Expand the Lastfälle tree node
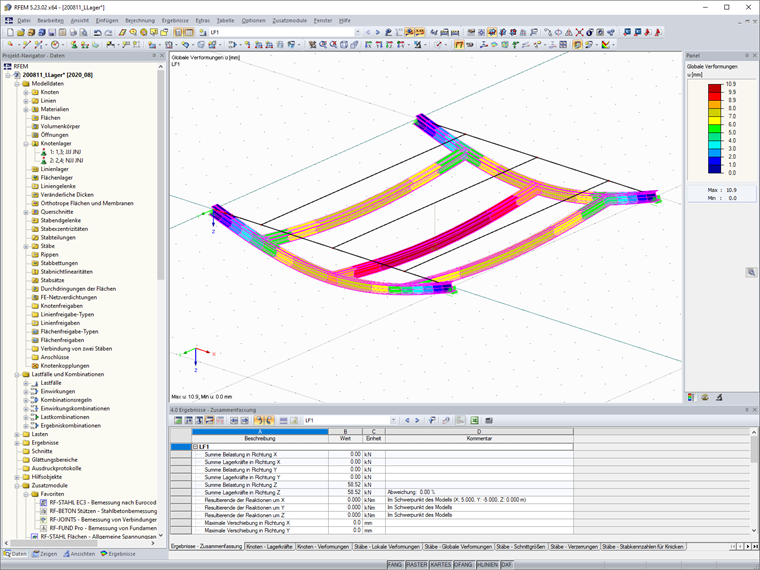Image resolution: width=760 pixels, height=570 pixels. [x=26, y=383]
